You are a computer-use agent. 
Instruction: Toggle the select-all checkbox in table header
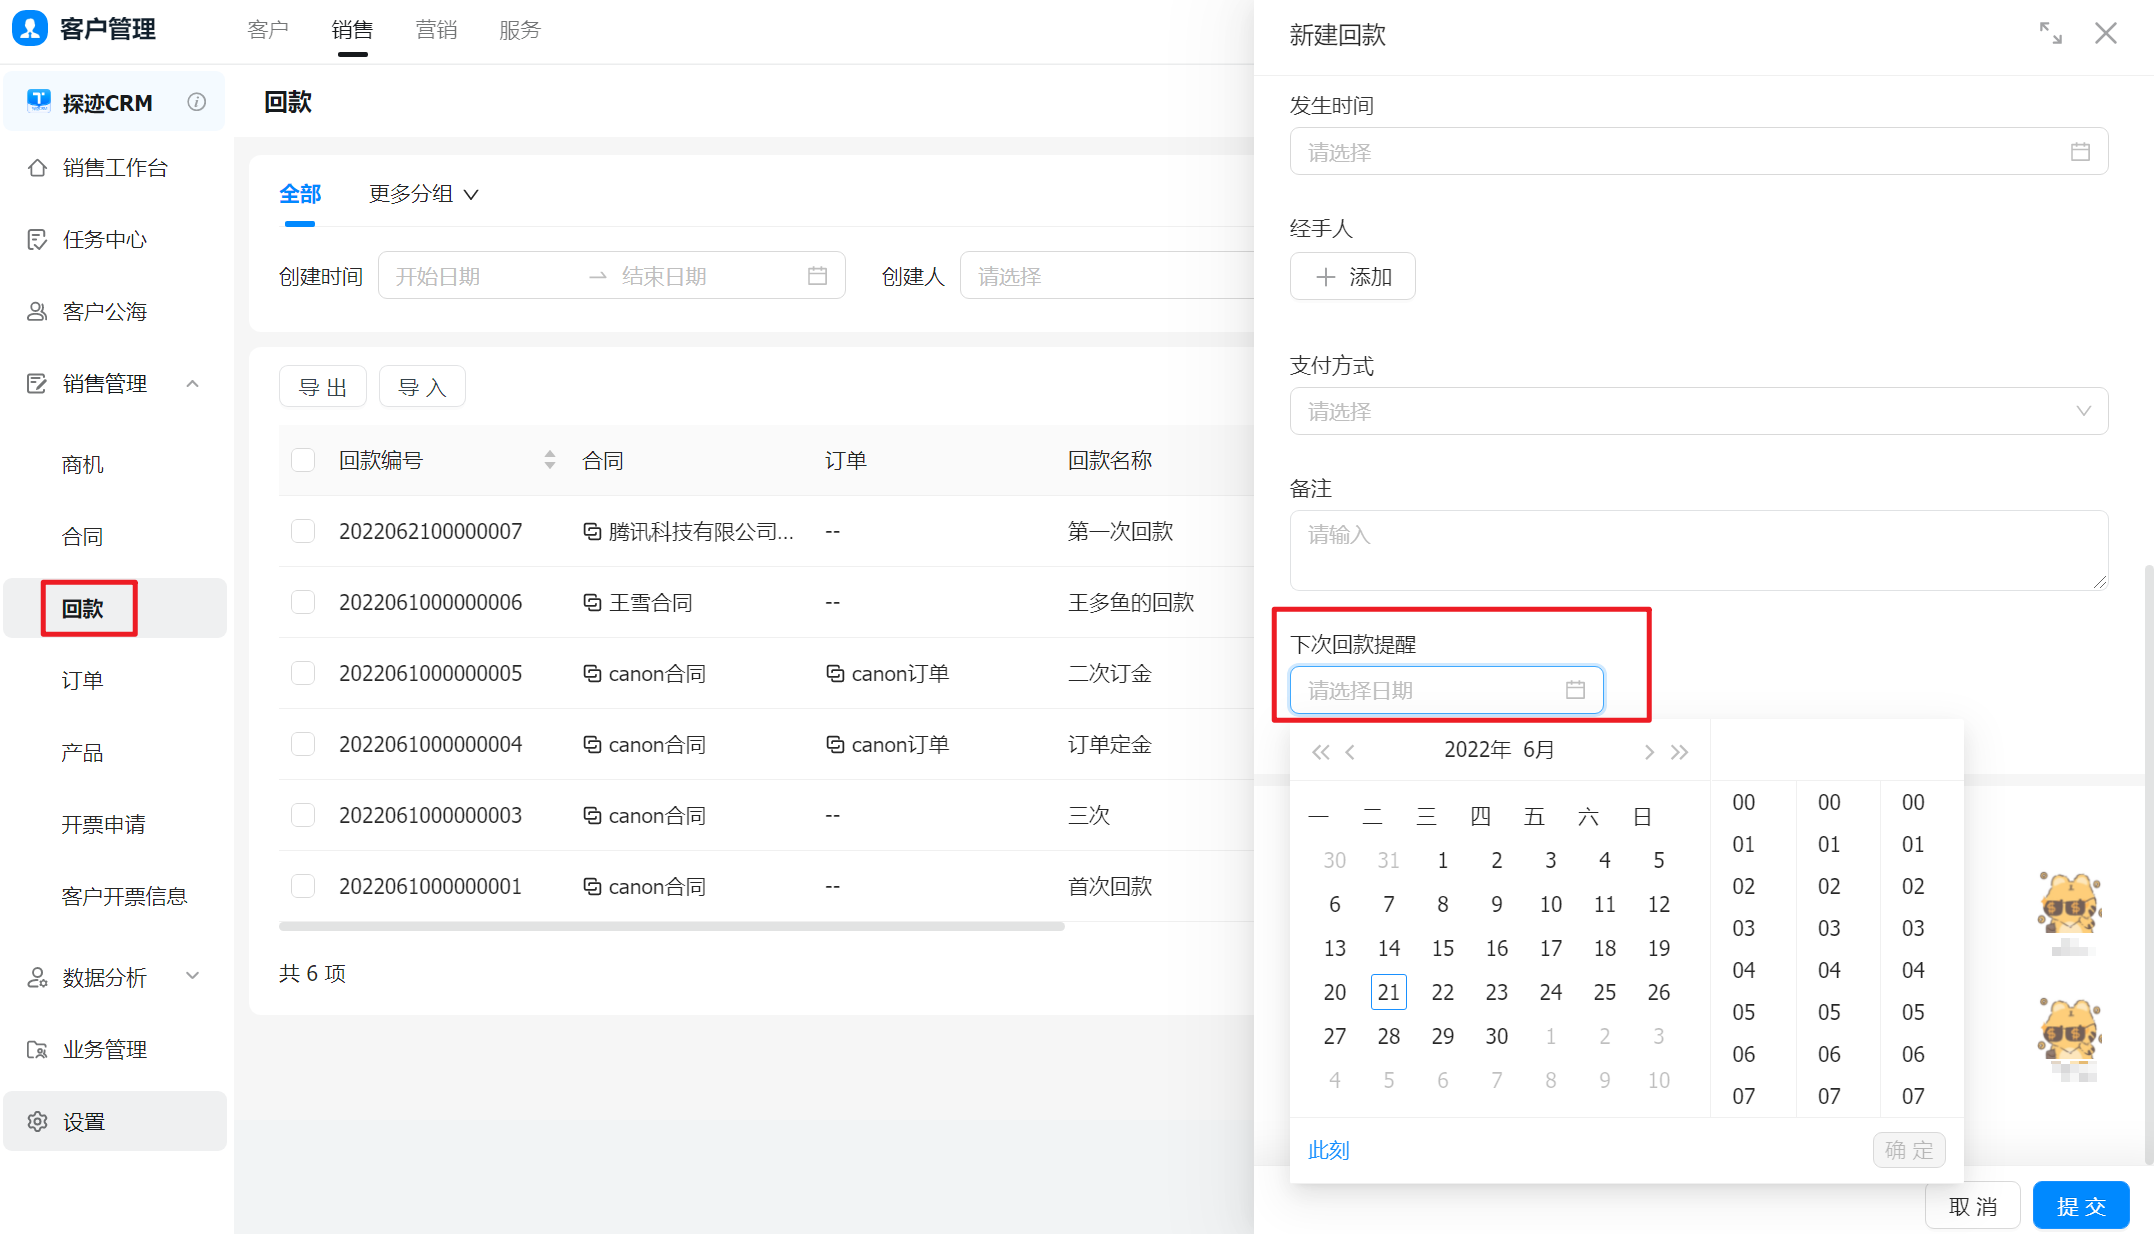(x=303, y=460)
